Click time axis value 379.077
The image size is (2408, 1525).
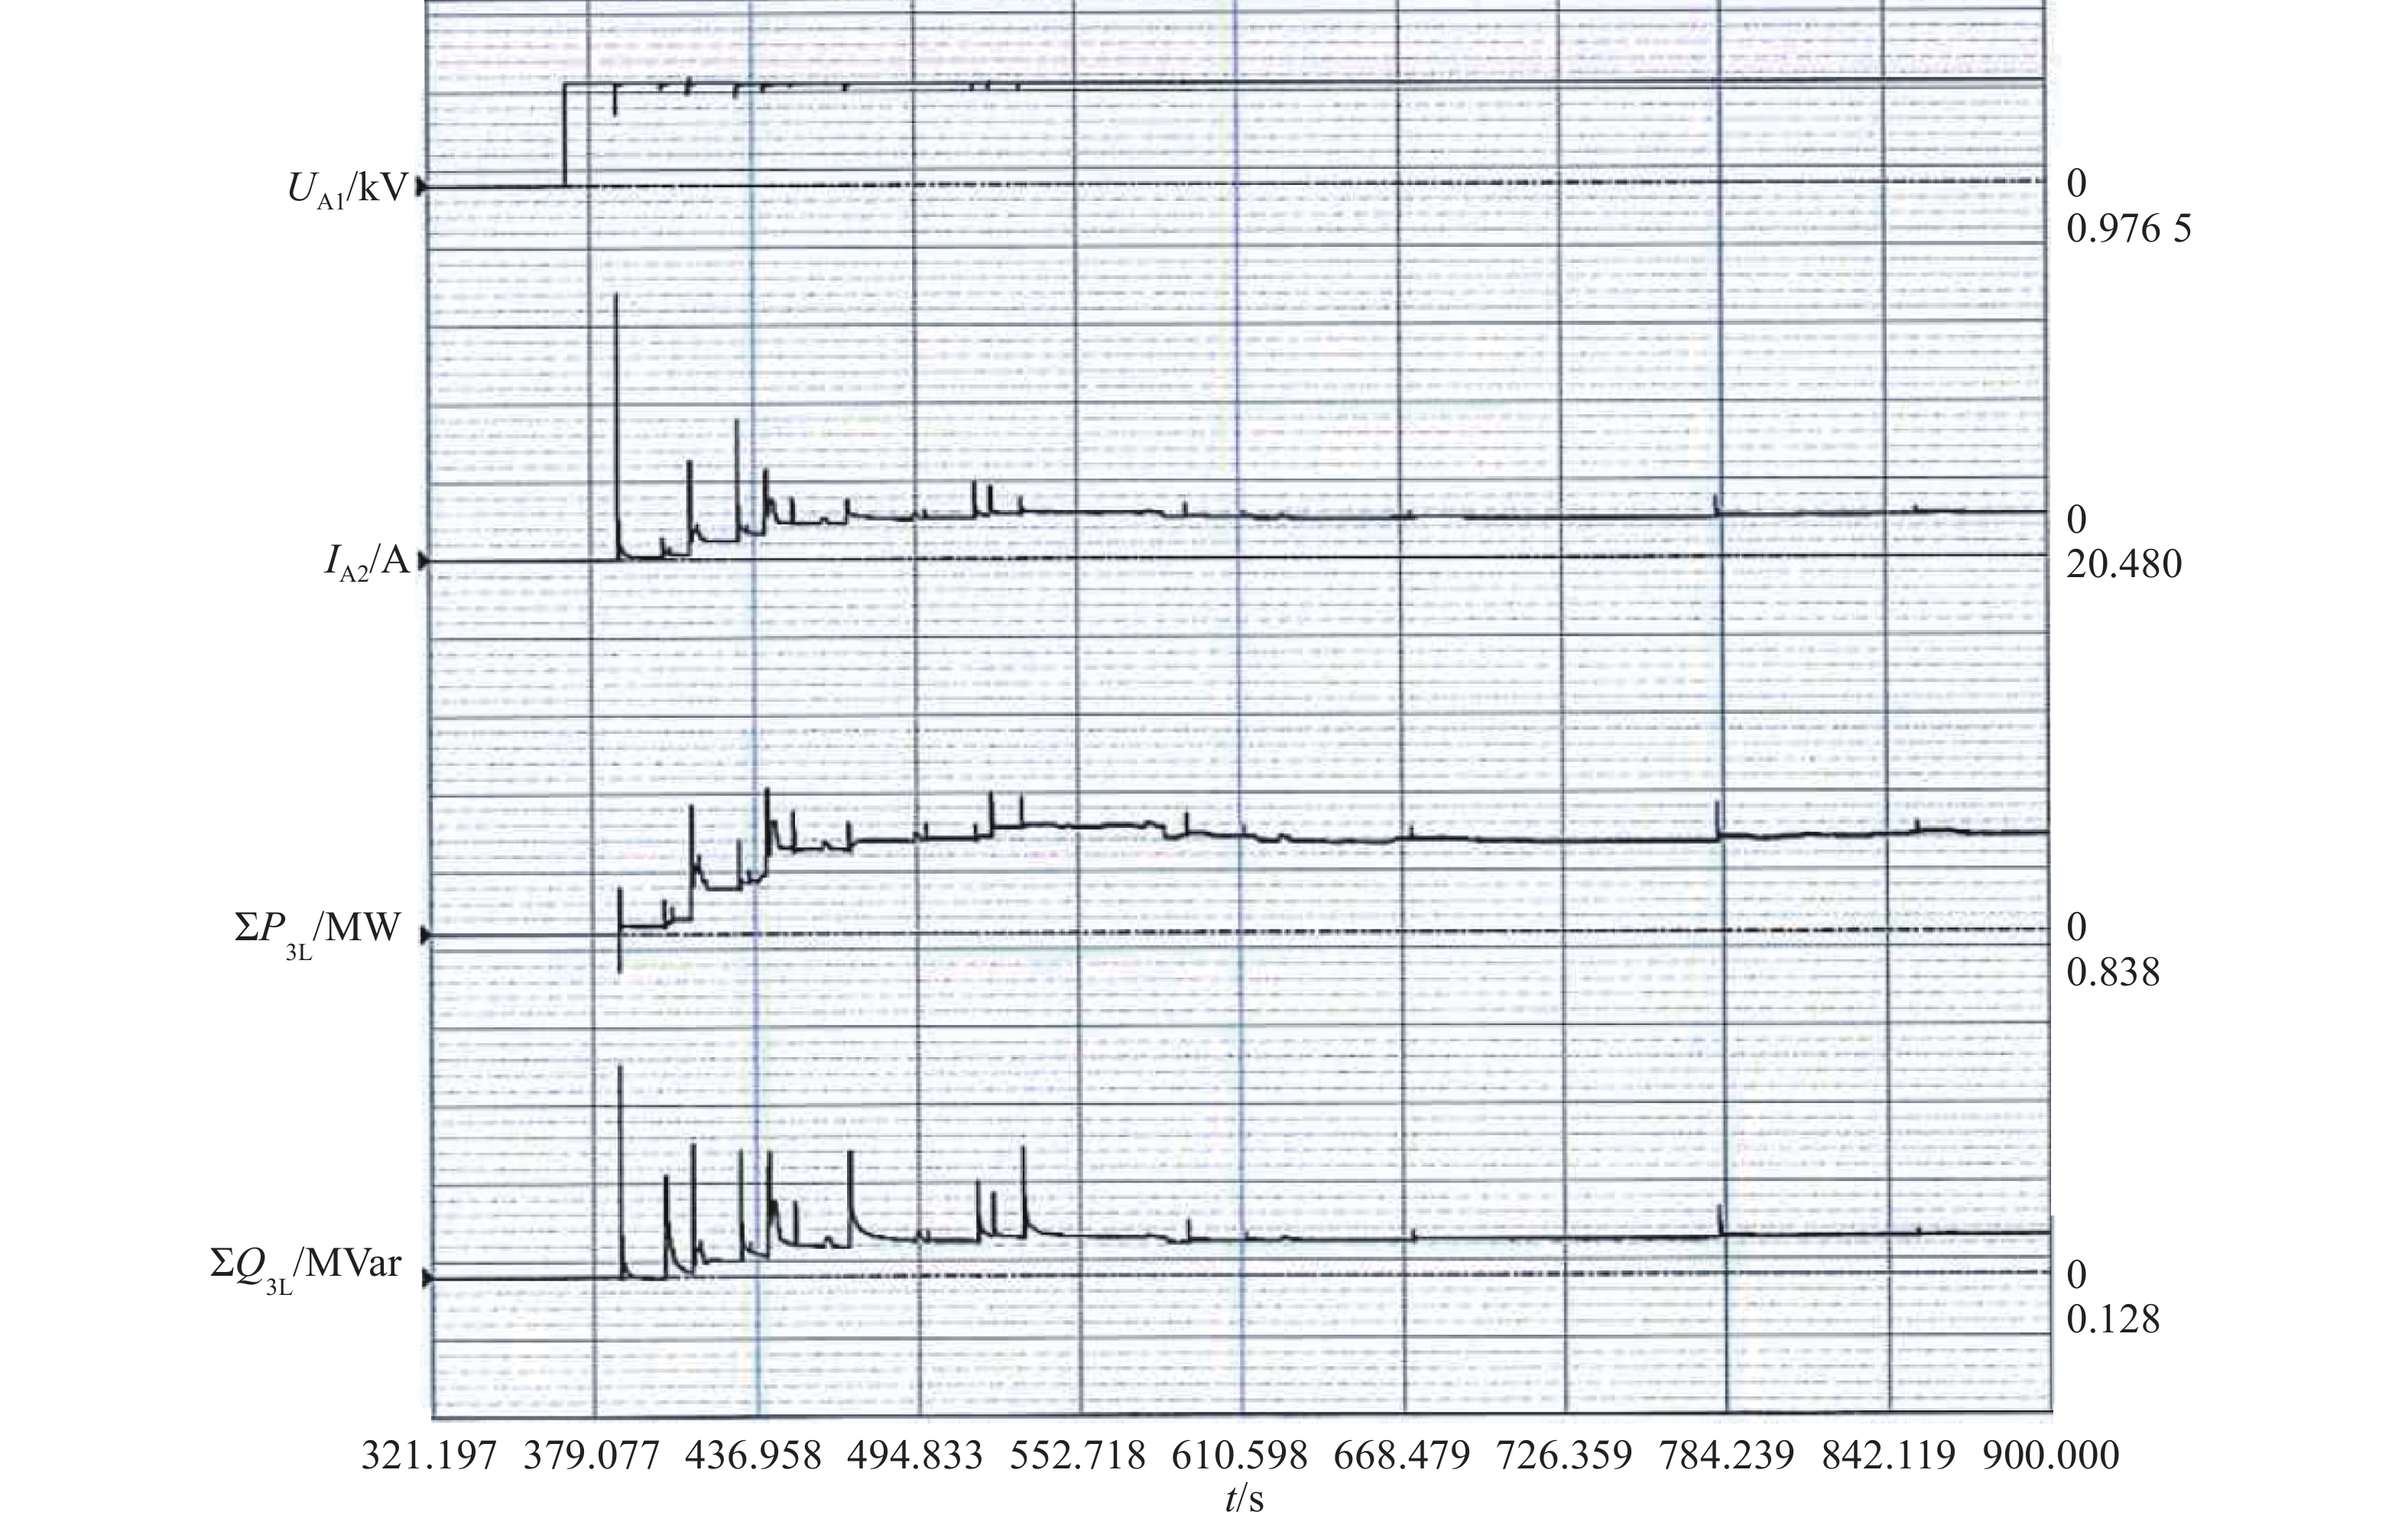(592, 1456)
